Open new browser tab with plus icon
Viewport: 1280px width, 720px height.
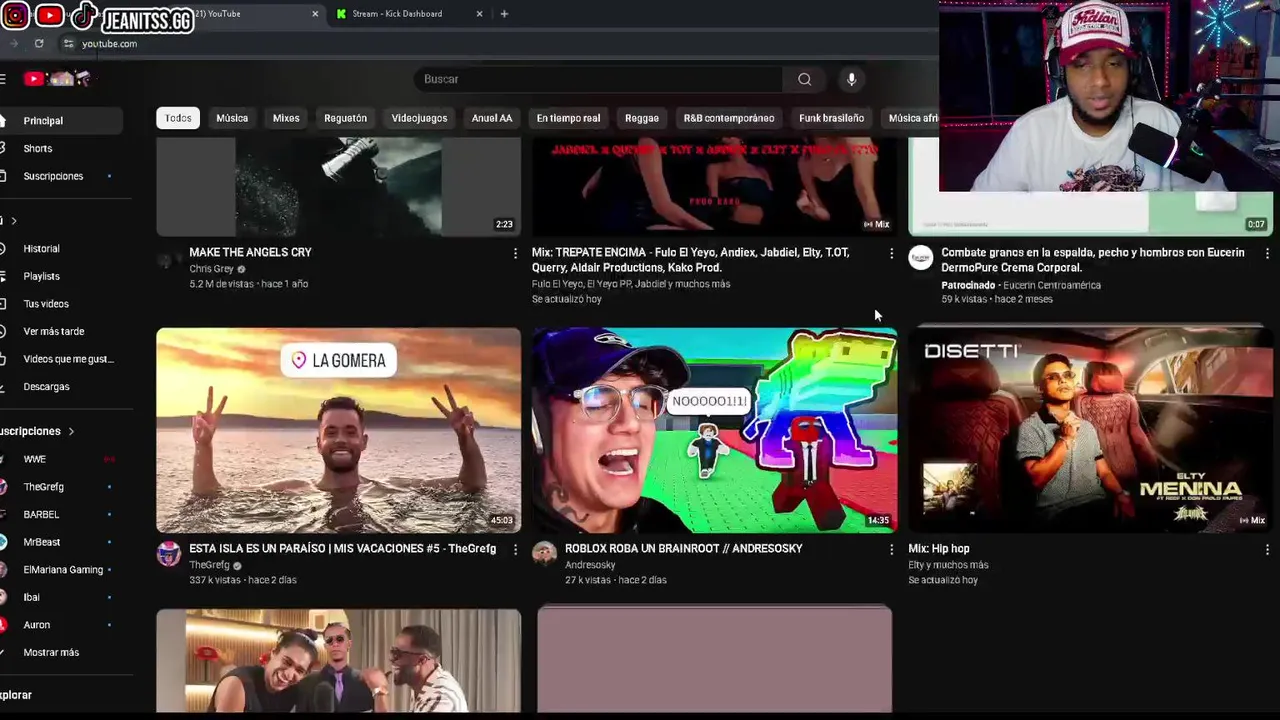[504, 14]
